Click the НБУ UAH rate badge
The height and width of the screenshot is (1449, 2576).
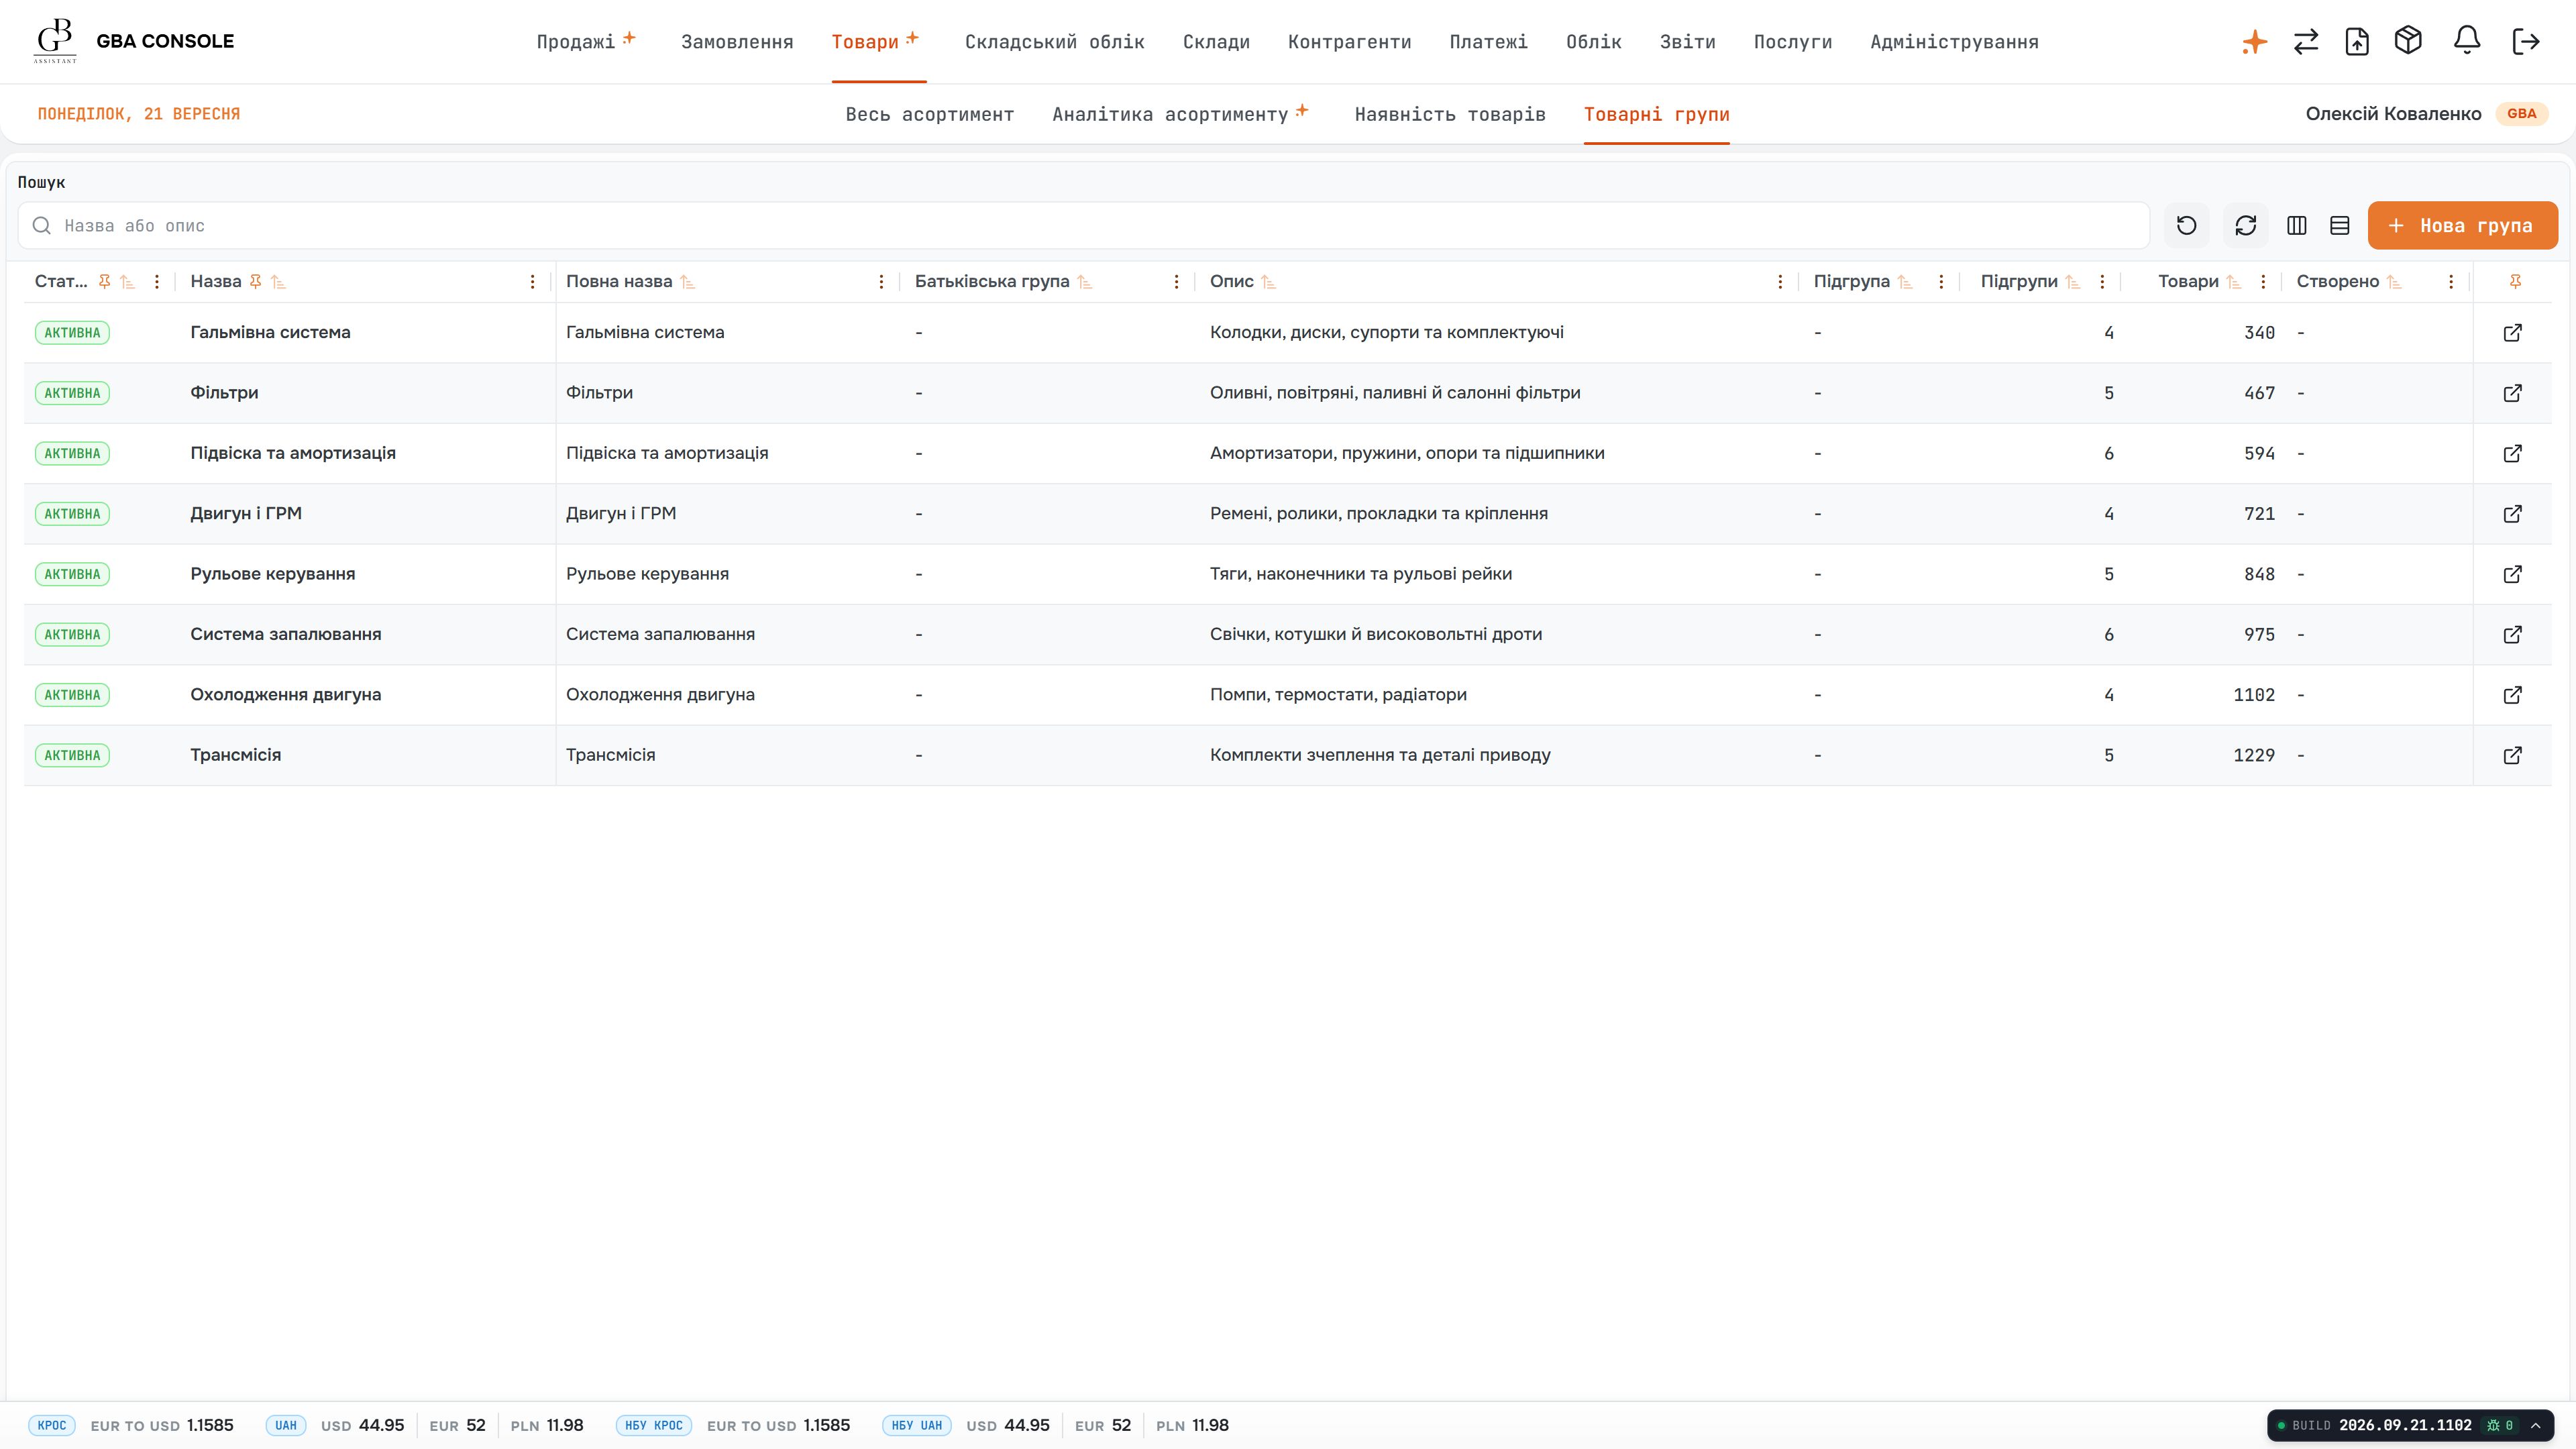(x=917, y=1426)
